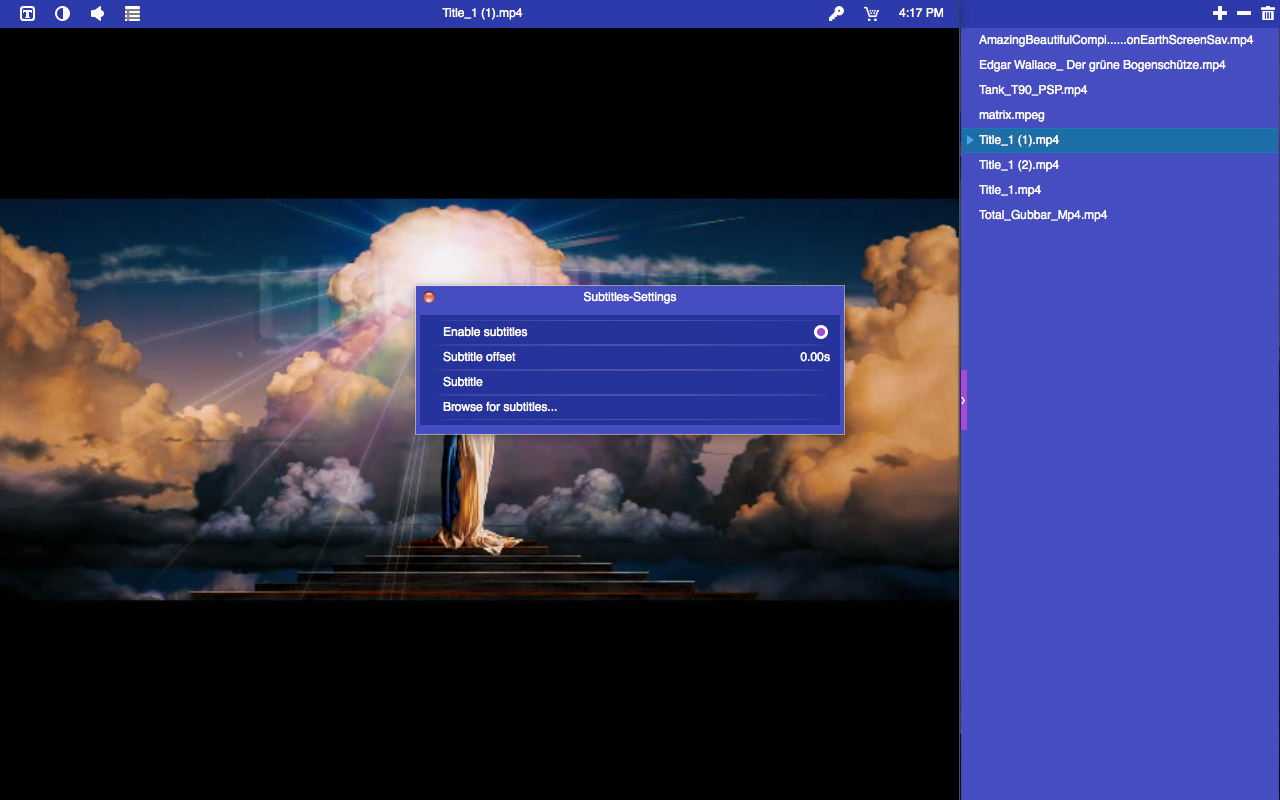Open the Subtitle row in settings
Image resolution: width=1280 pixels, height=800 pixels.
630,382
